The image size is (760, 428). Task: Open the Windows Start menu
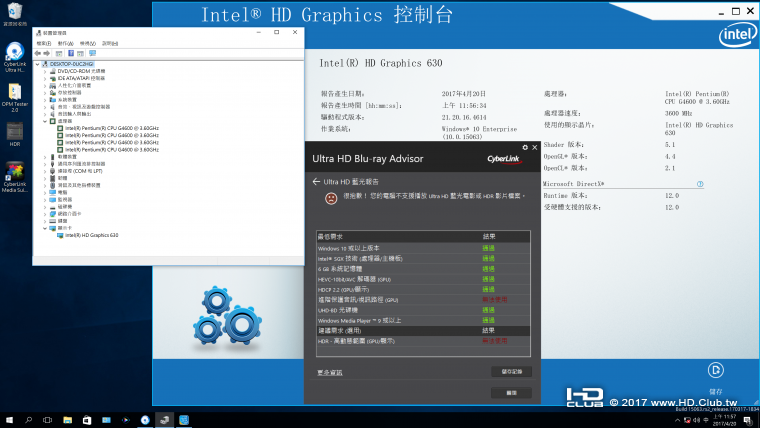[x=9, y=420]
